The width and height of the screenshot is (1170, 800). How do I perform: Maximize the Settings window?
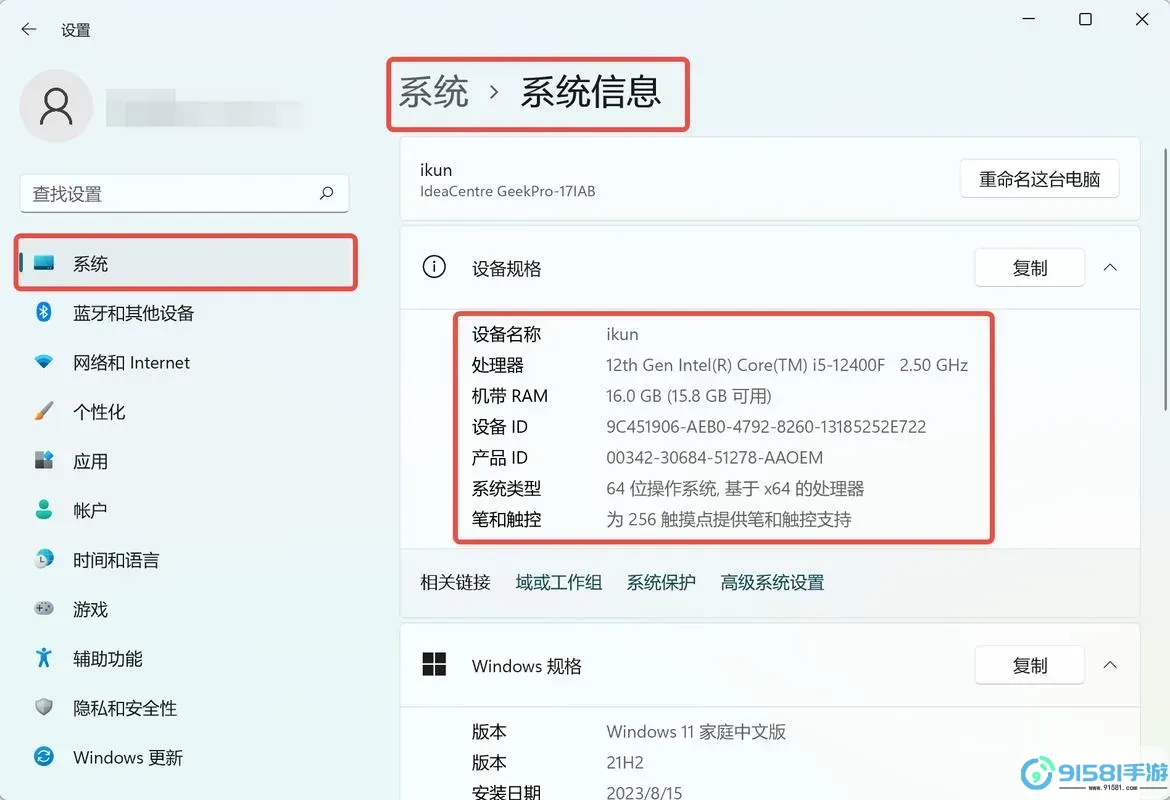click(x=1086, y=19)
